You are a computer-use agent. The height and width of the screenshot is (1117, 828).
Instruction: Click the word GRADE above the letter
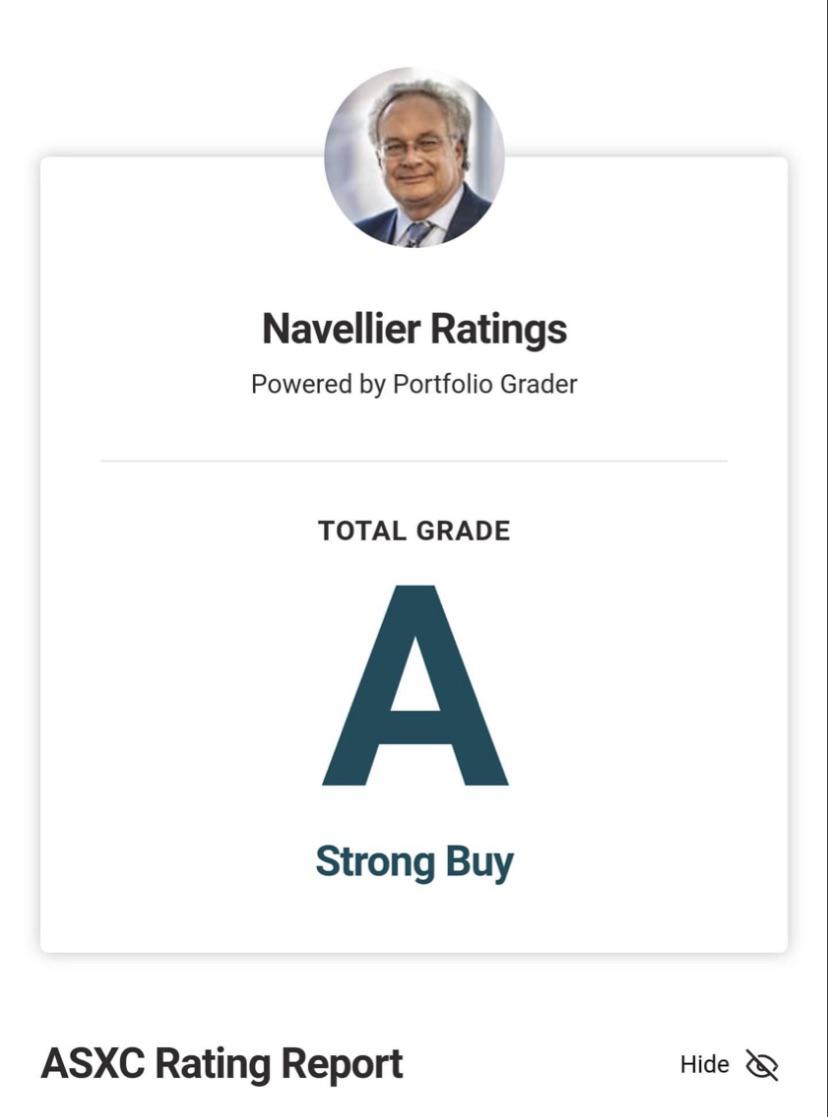tap(463, 531)
